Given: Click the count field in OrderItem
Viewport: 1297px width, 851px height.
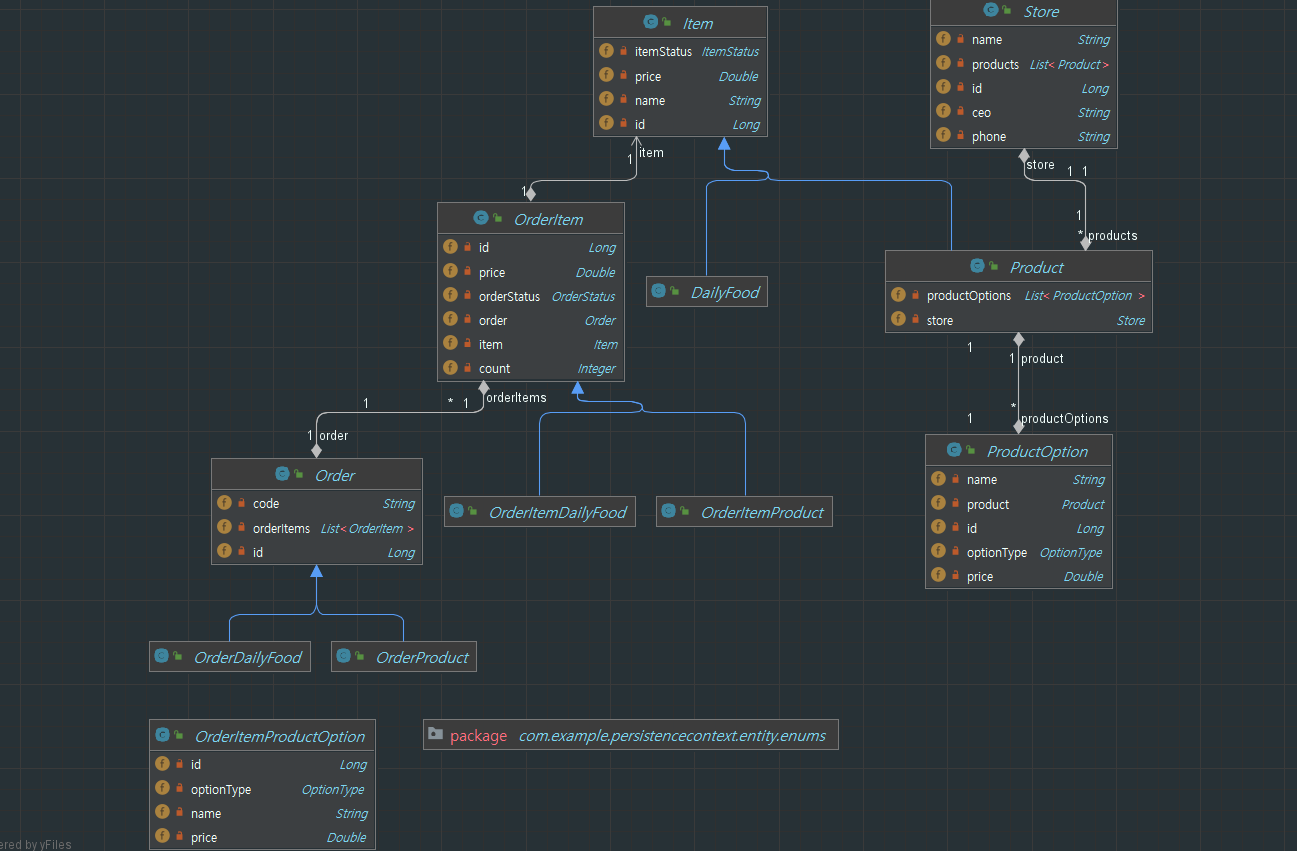Looking at the screenshot, I should pyautogui.click(x=531, y=368).
